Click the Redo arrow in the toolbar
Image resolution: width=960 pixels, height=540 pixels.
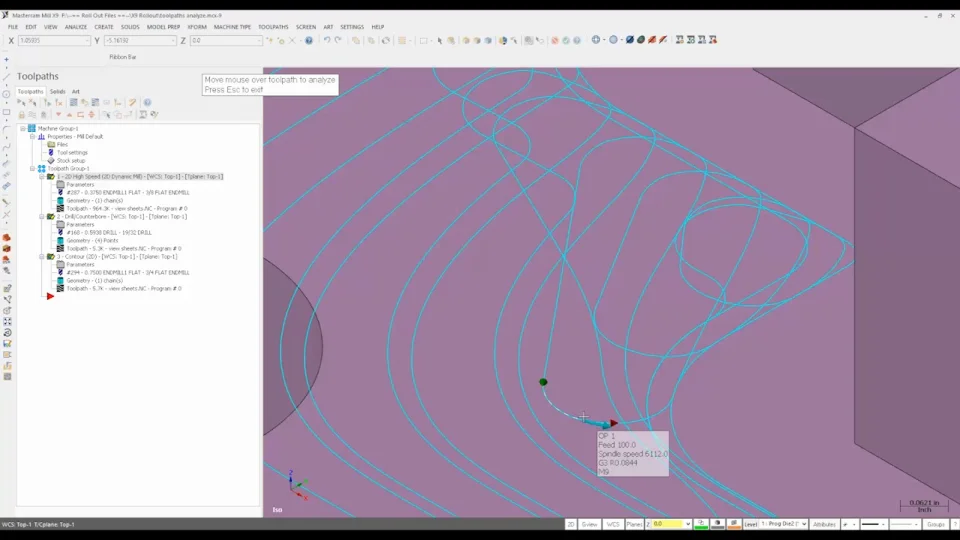338,41
